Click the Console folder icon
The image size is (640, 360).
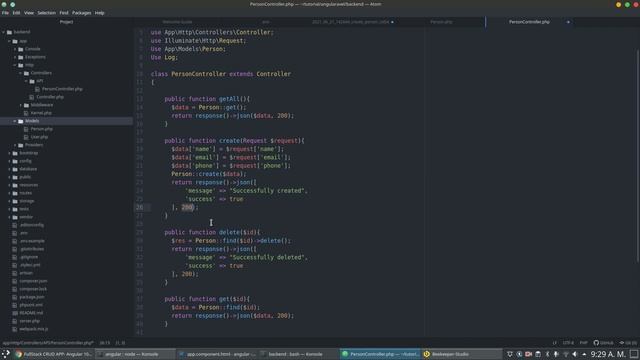coord(20,49)
